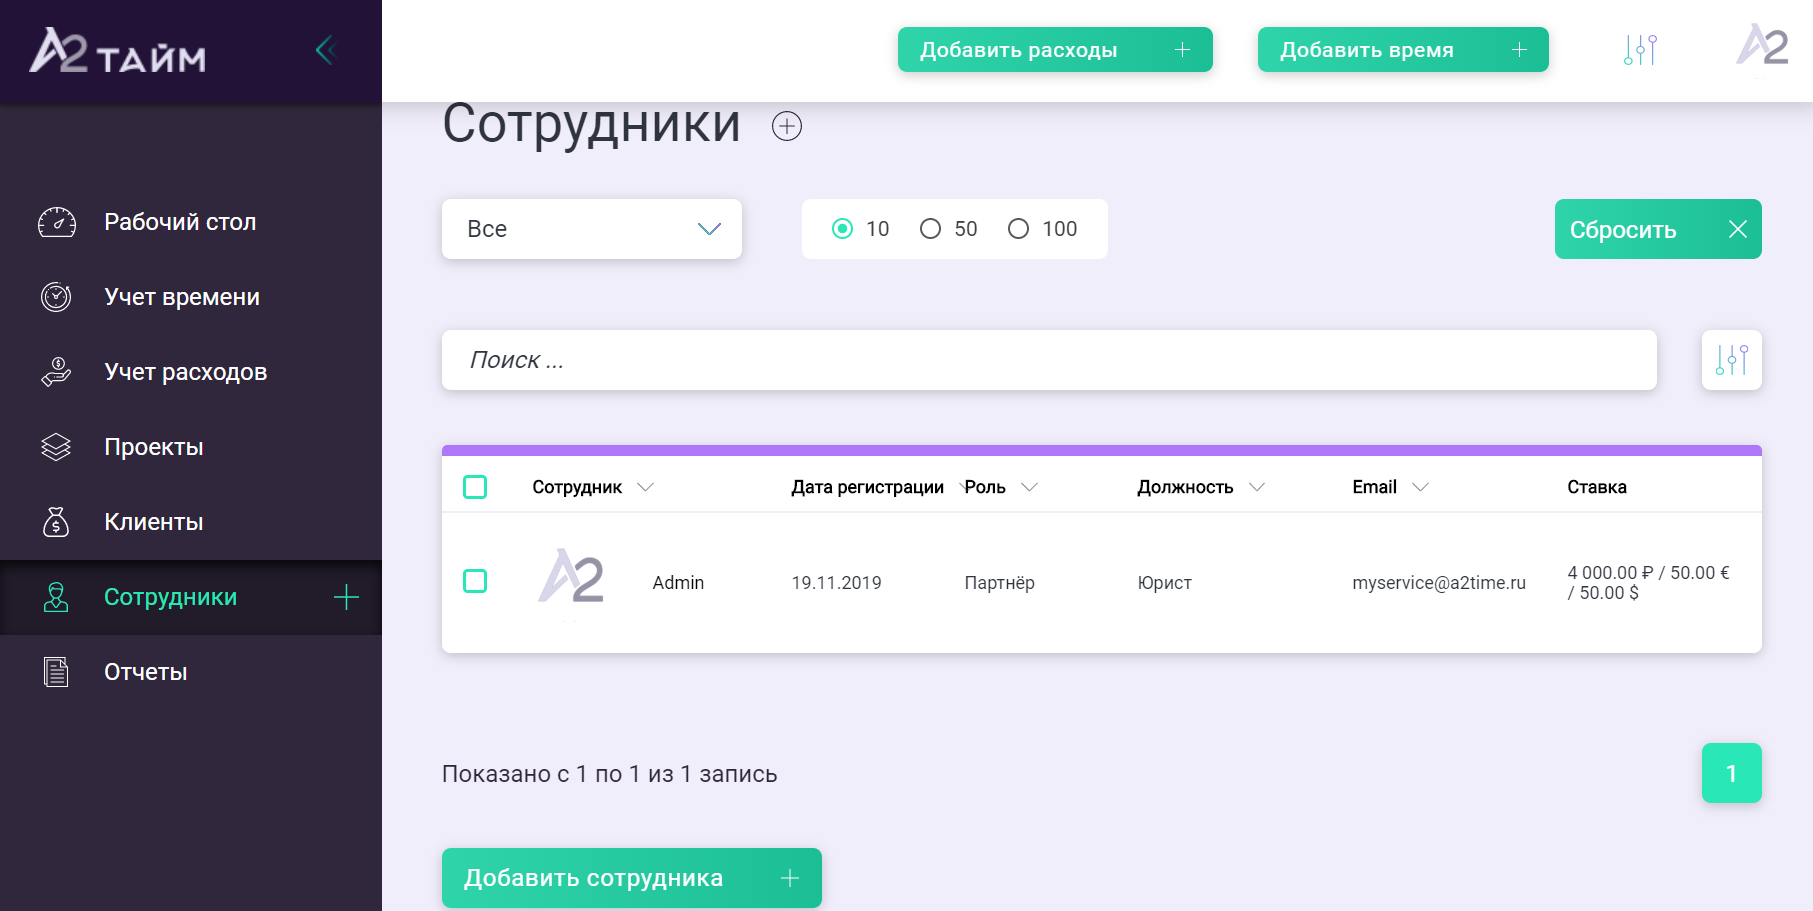Select the 100 records per page option

1019,228
